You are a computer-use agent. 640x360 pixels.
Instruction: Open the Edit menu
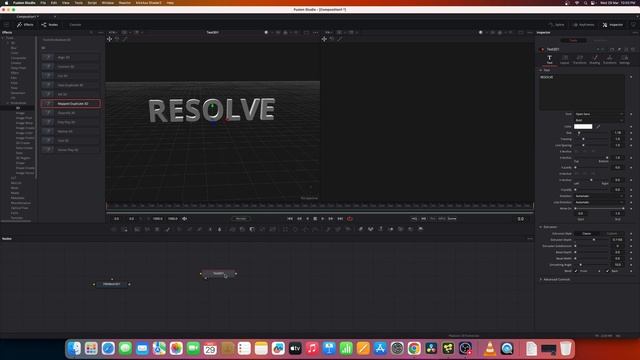(x=53, y=2)
